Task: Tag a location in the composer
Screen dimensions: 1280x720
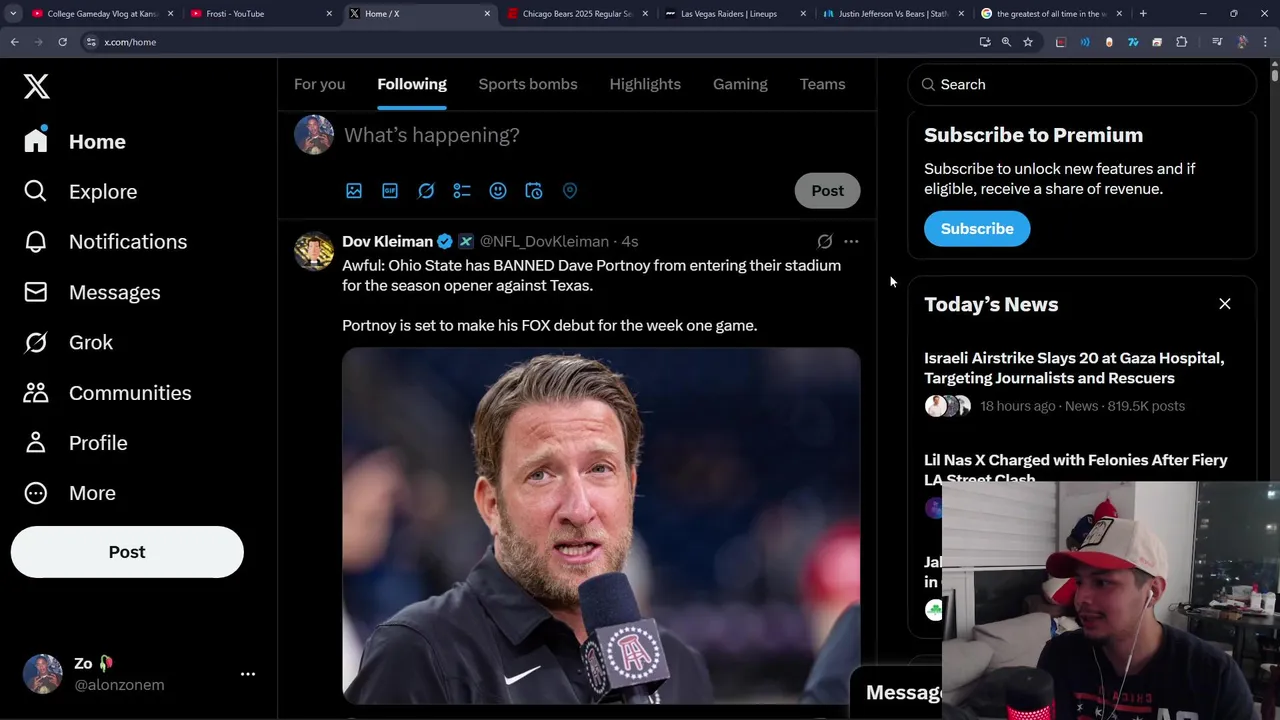Action: [570, 191]
